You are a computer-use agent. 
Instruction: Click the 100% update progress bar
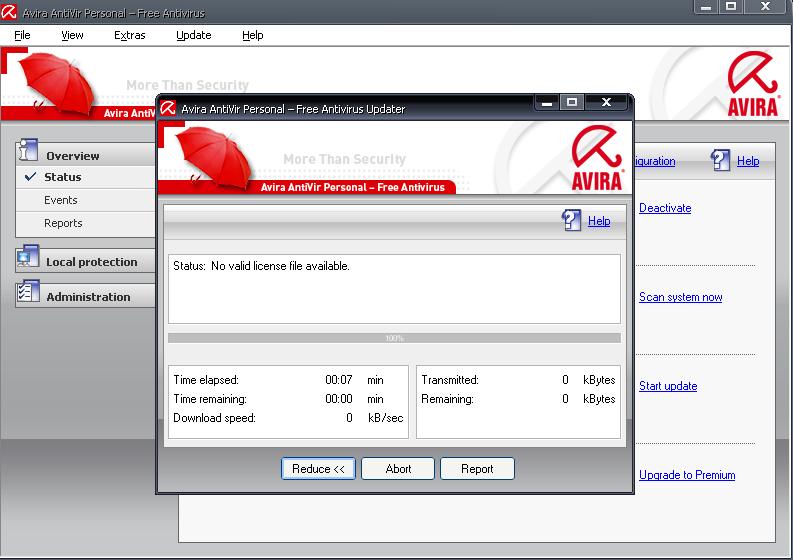394,338
